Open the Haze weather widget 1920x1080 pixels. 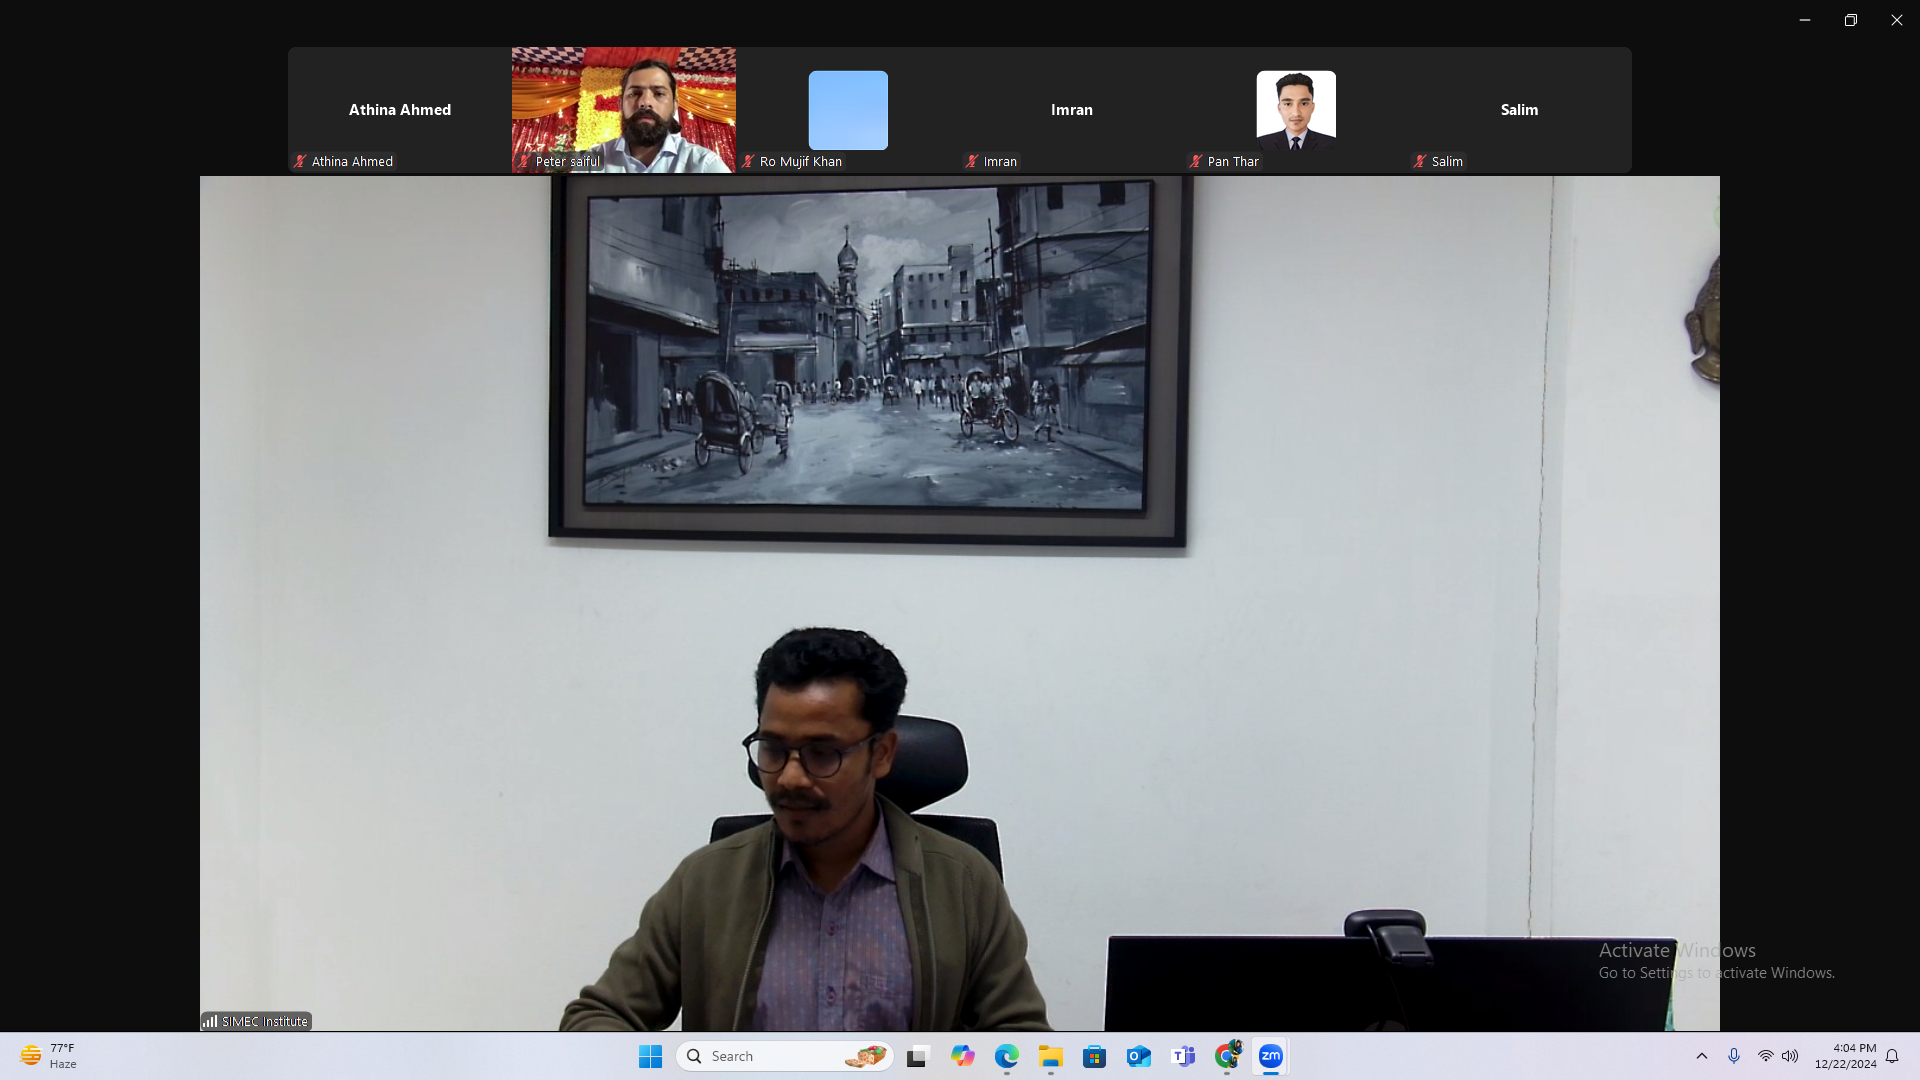[x=48, y=1056]
